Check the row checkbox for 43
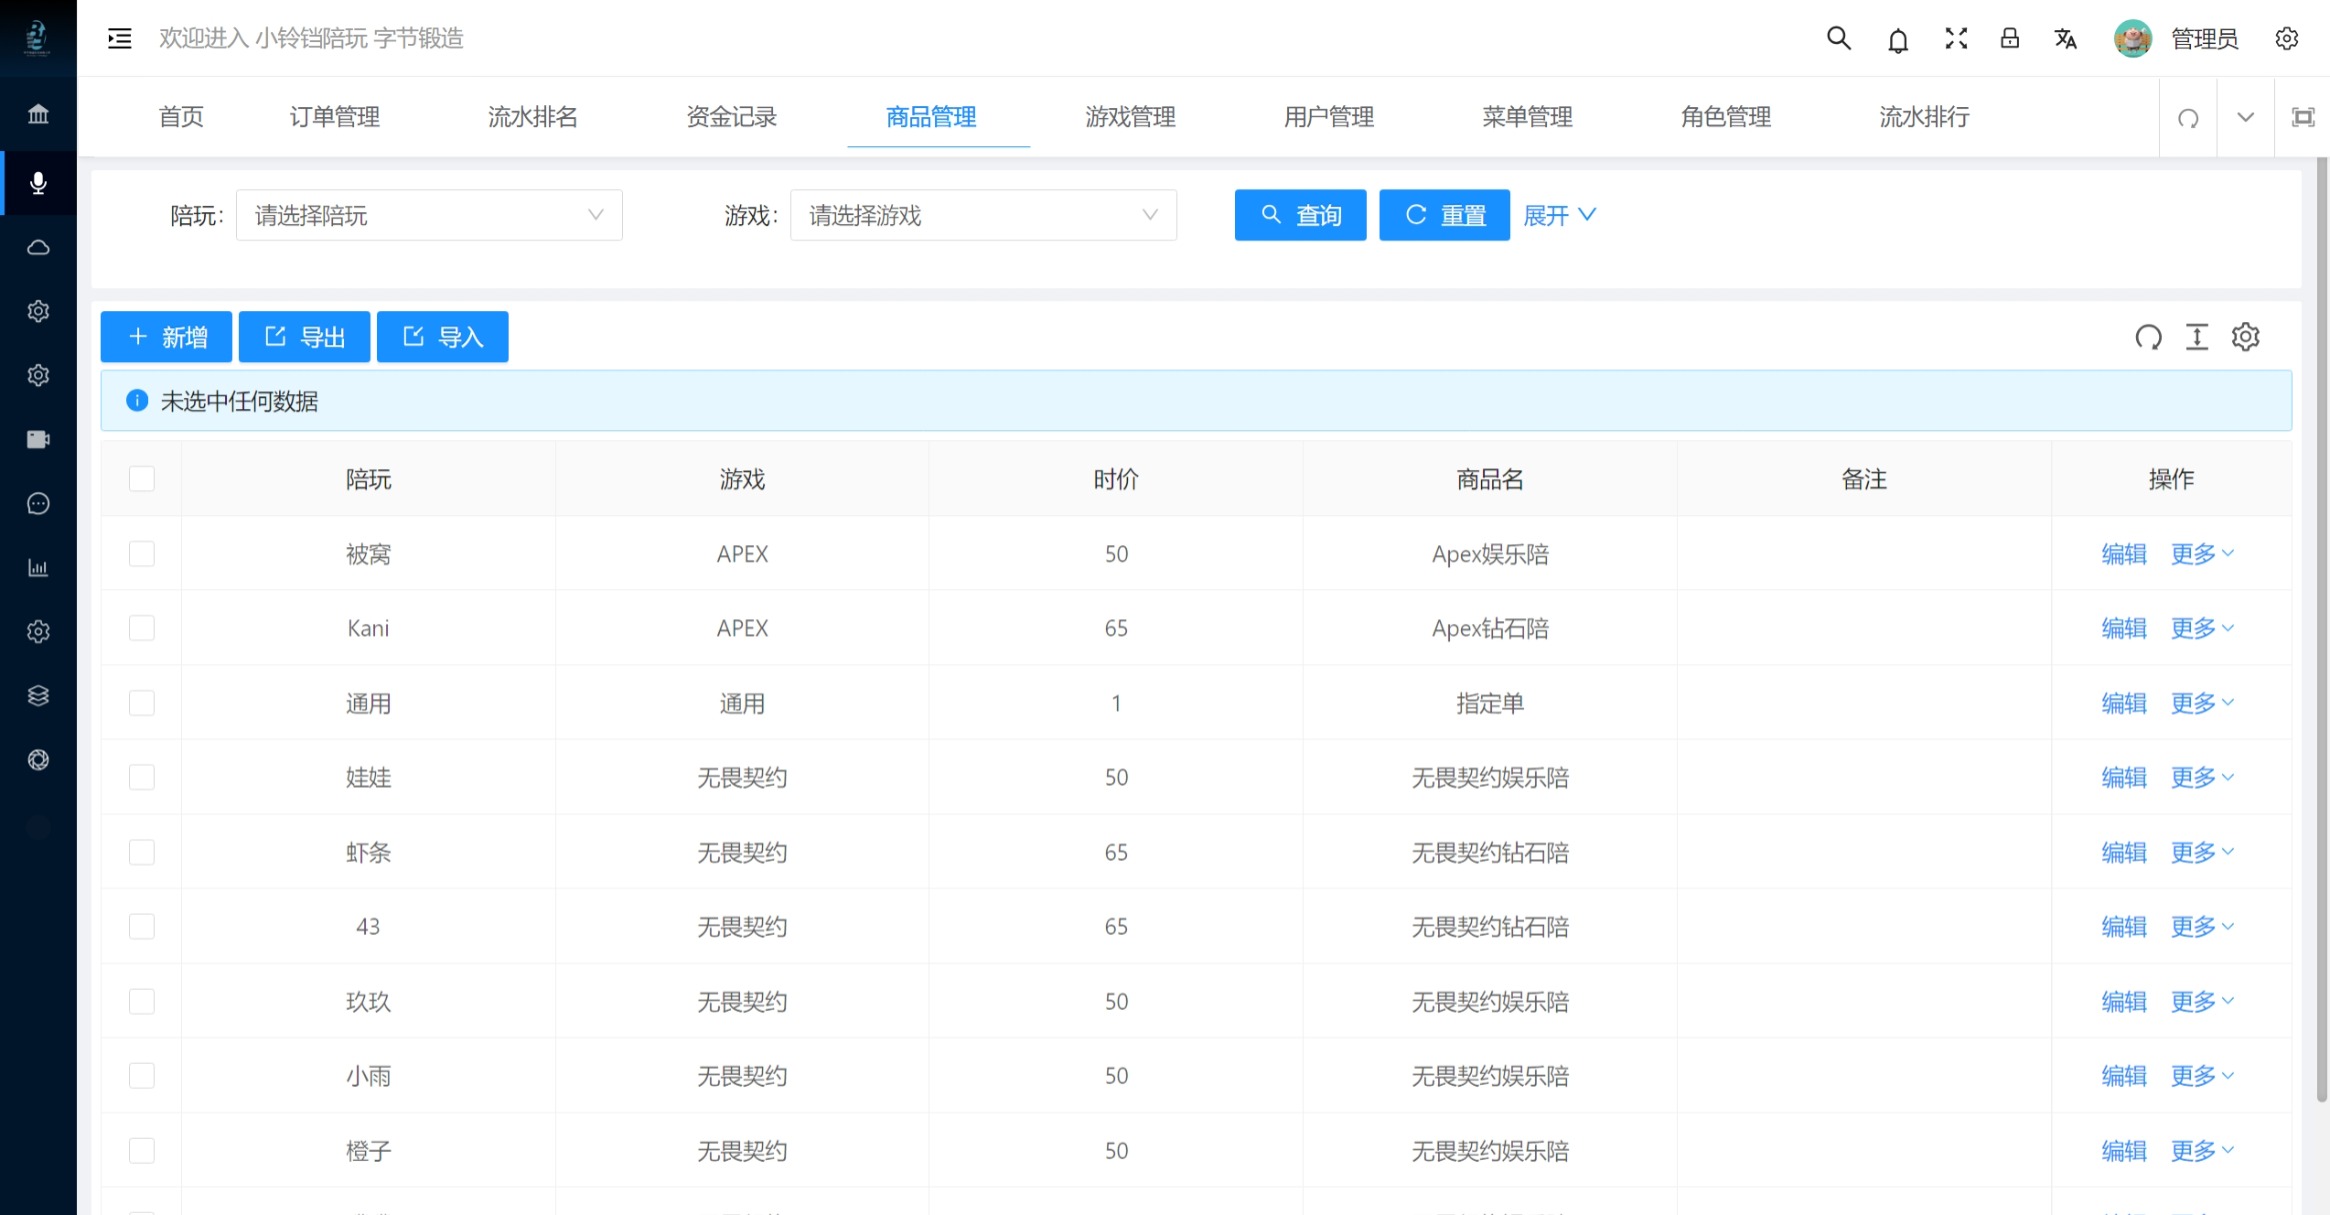 coord(142,926)
